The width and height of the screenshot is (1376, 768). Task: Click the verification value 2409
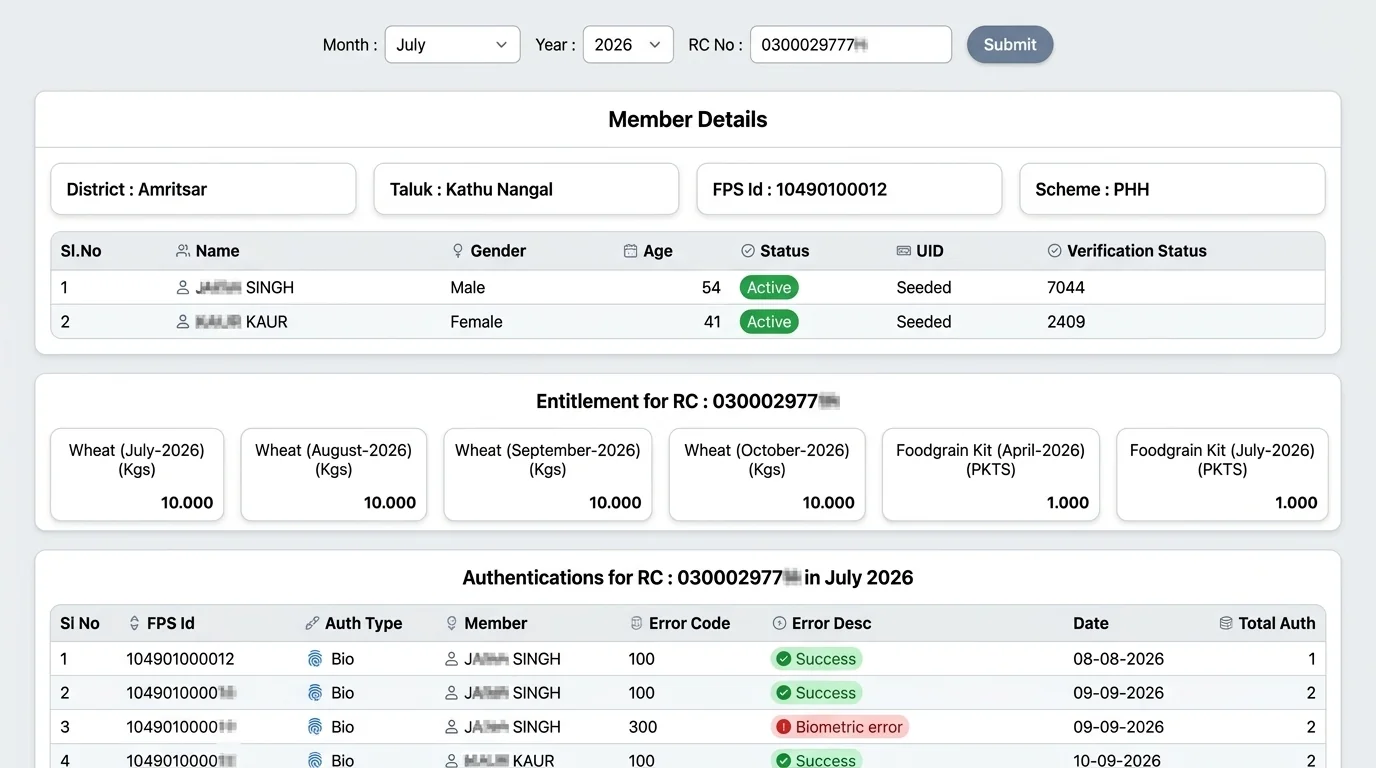[1066, 322]
